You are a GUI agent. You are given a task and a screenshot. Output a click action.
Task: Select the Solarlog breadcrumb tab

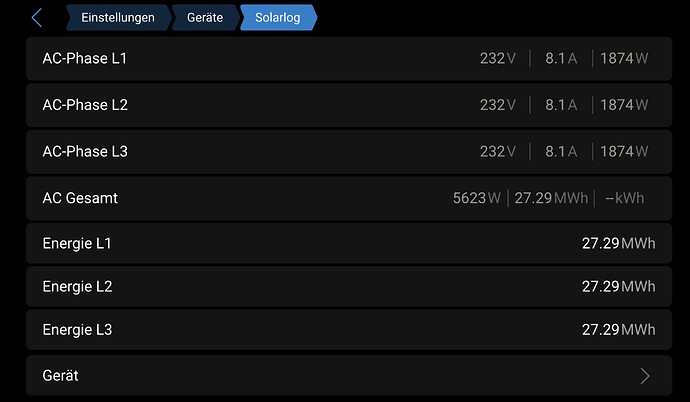click(278, 18)
